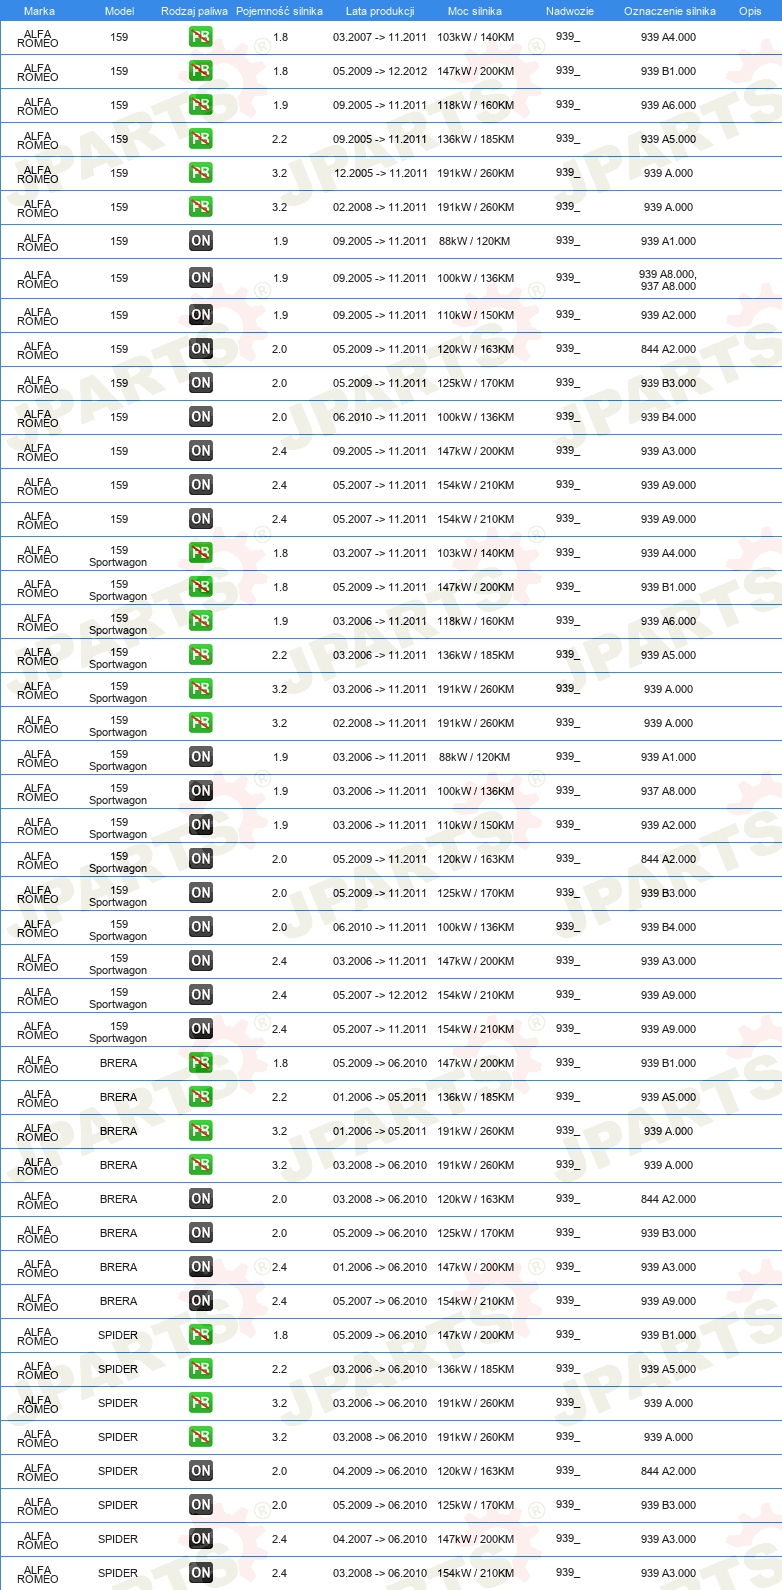
Task: Click 'SPIDER' model cell in 1.8 row
Action: pos(118,1335)
